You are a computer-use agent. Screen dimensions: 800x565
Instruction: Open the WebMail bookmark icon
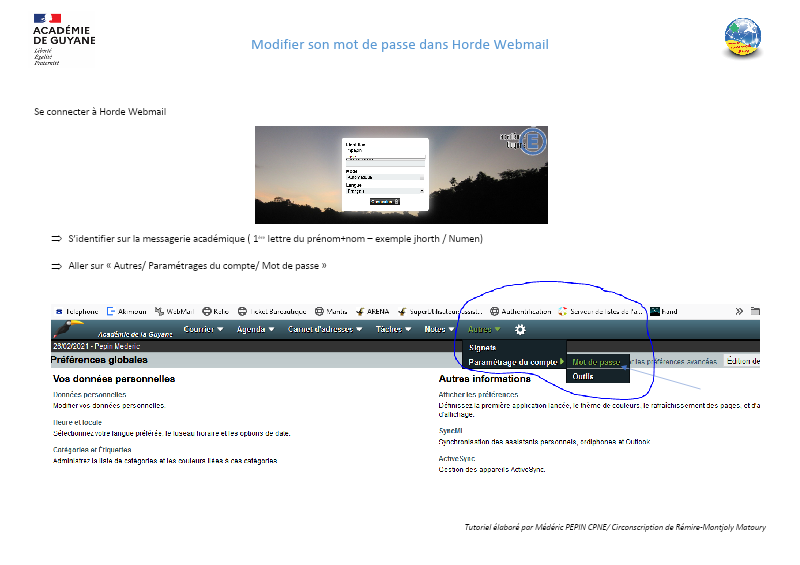click(x=158, y=311)
